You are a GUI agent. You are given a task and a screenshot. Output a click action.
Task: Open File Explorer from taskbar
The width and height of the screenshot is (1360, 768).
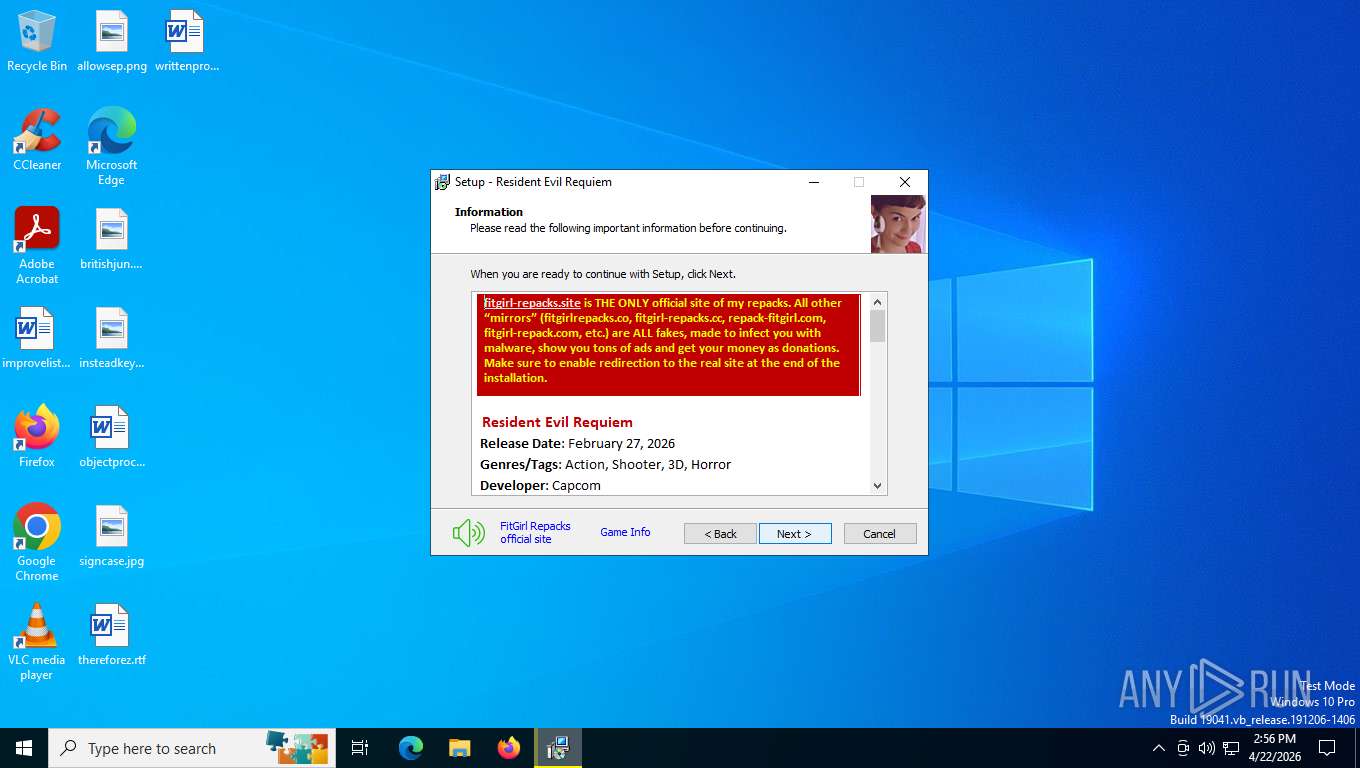tap(459, 748)
